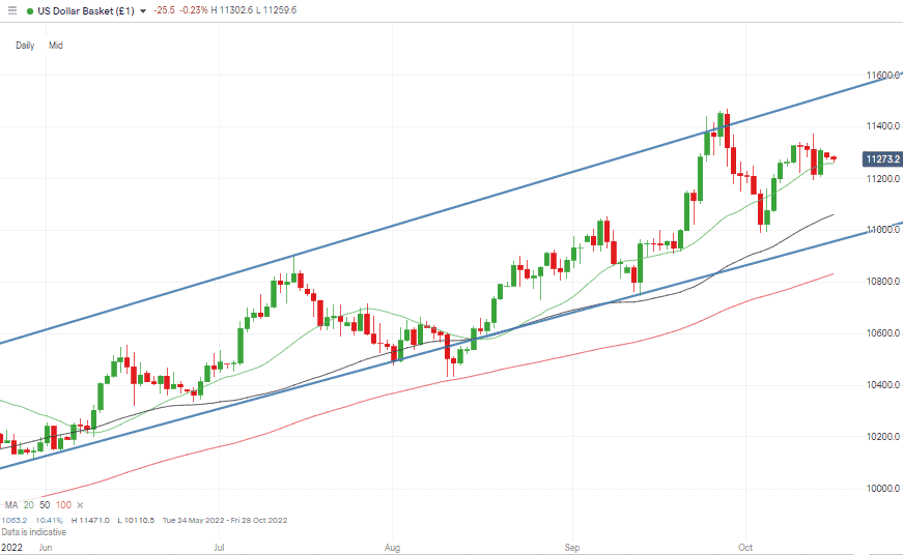Click the 11200.0 price axis label

click(x=883, y=179)
